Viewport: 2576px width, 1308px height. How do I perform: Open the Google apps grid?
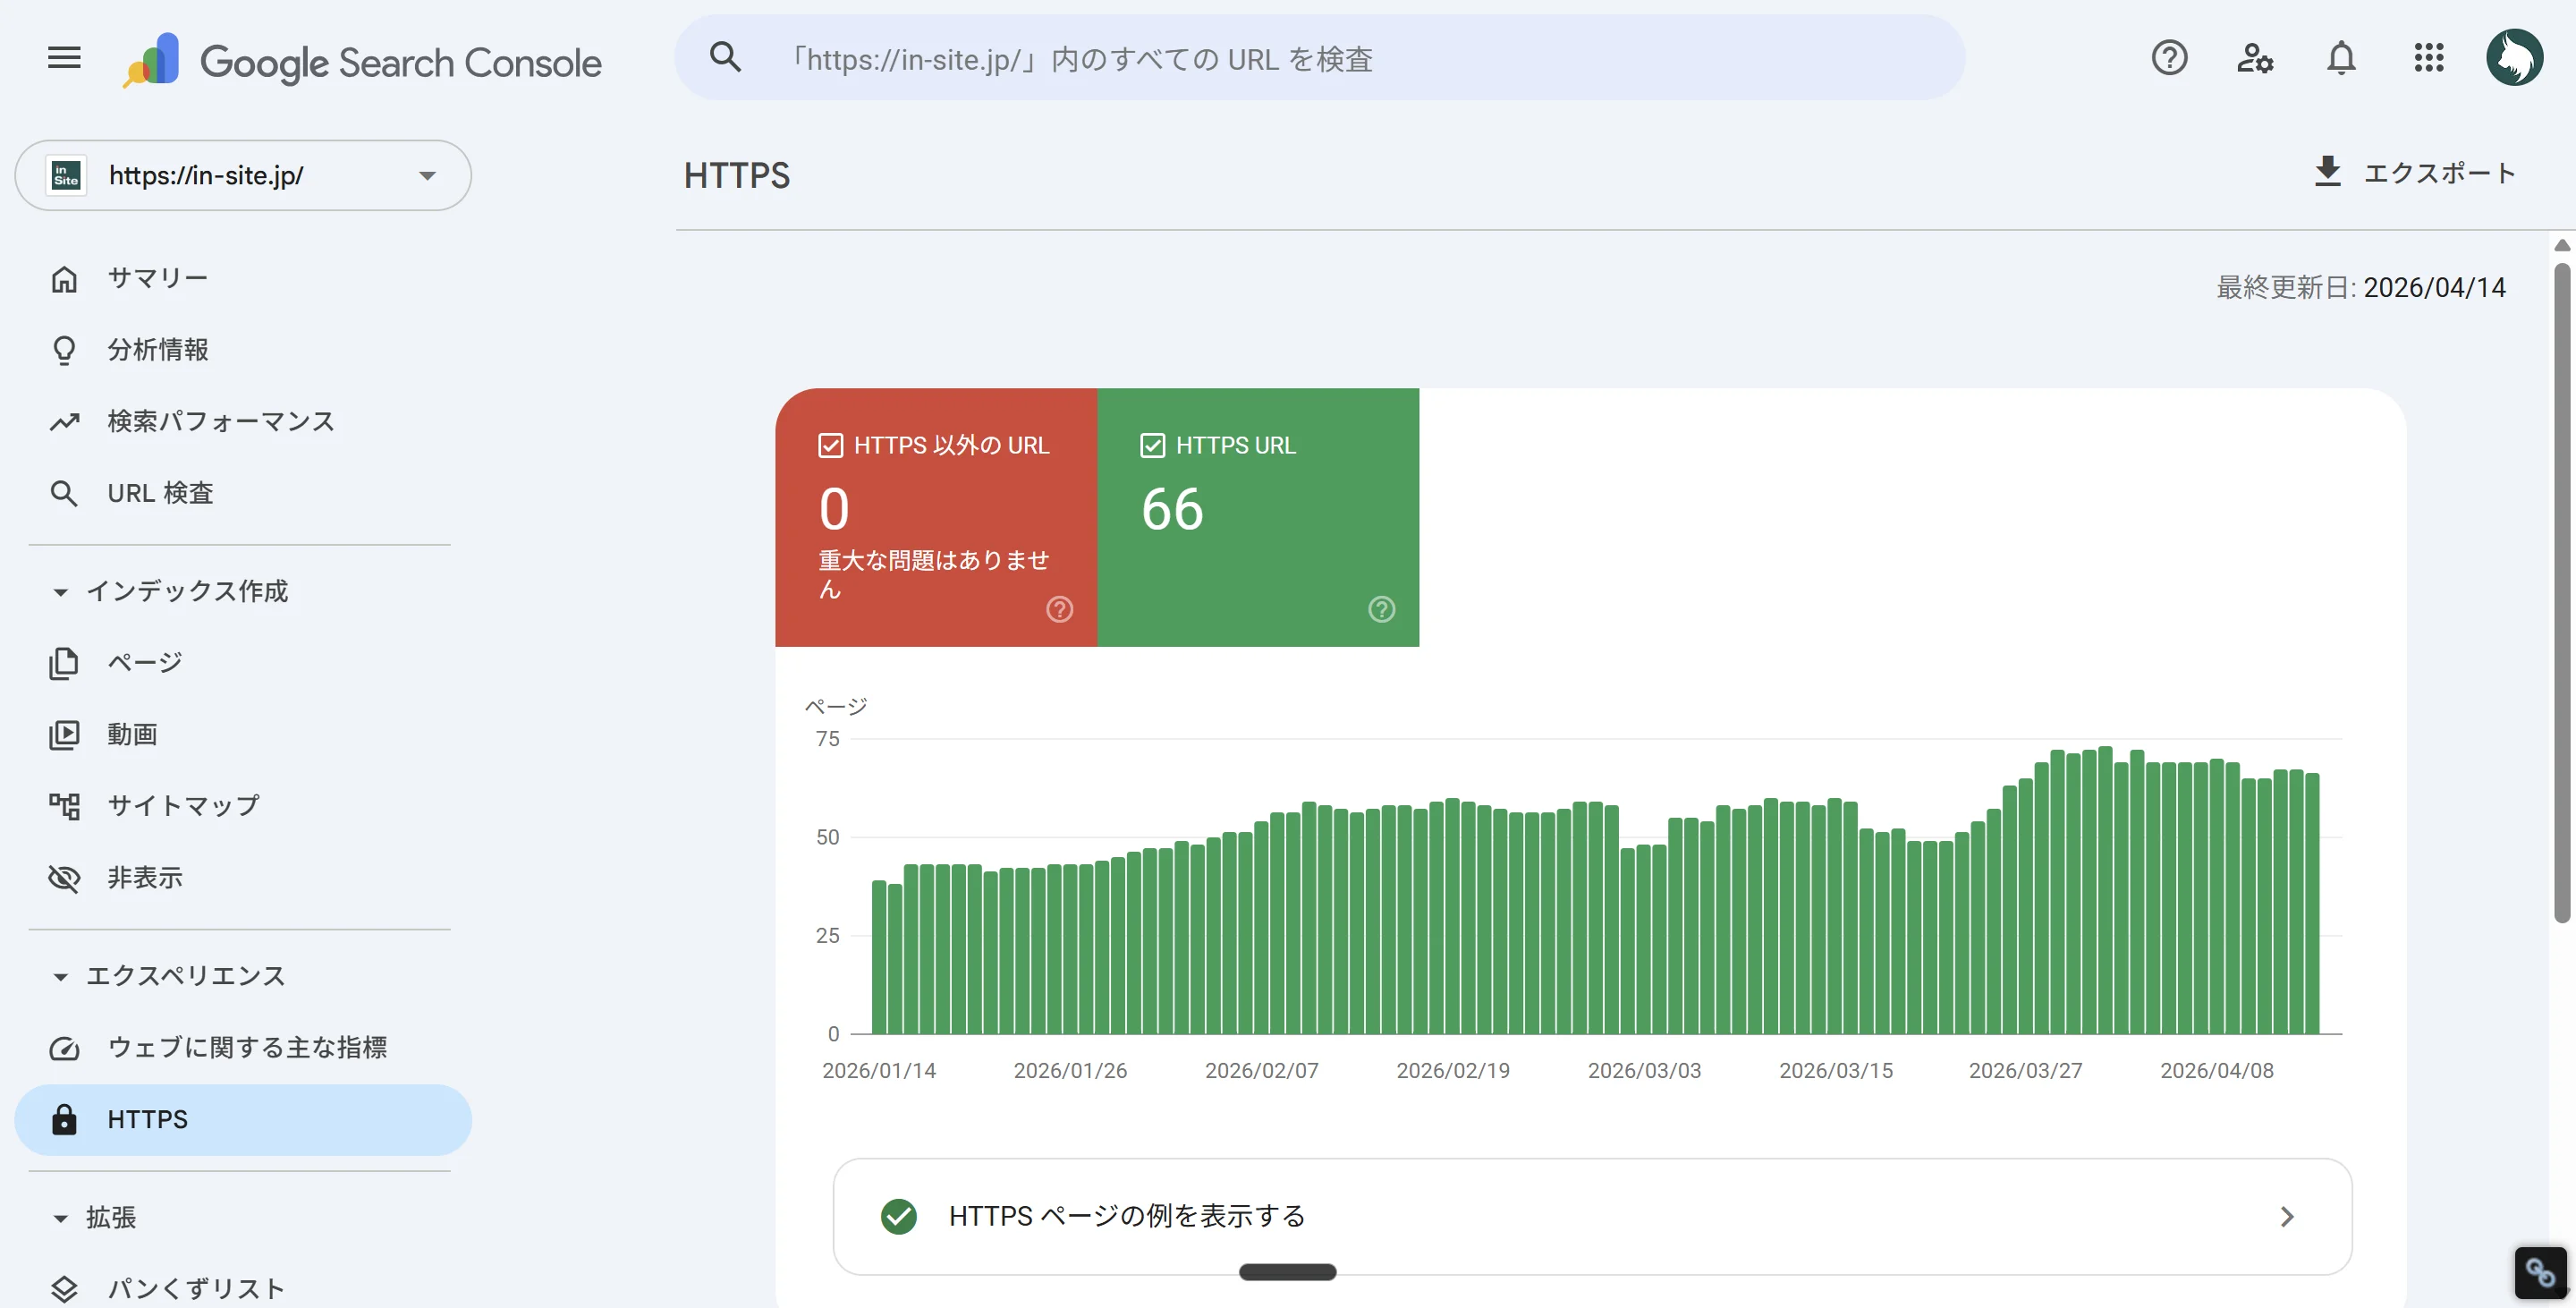pos(2428,58)
